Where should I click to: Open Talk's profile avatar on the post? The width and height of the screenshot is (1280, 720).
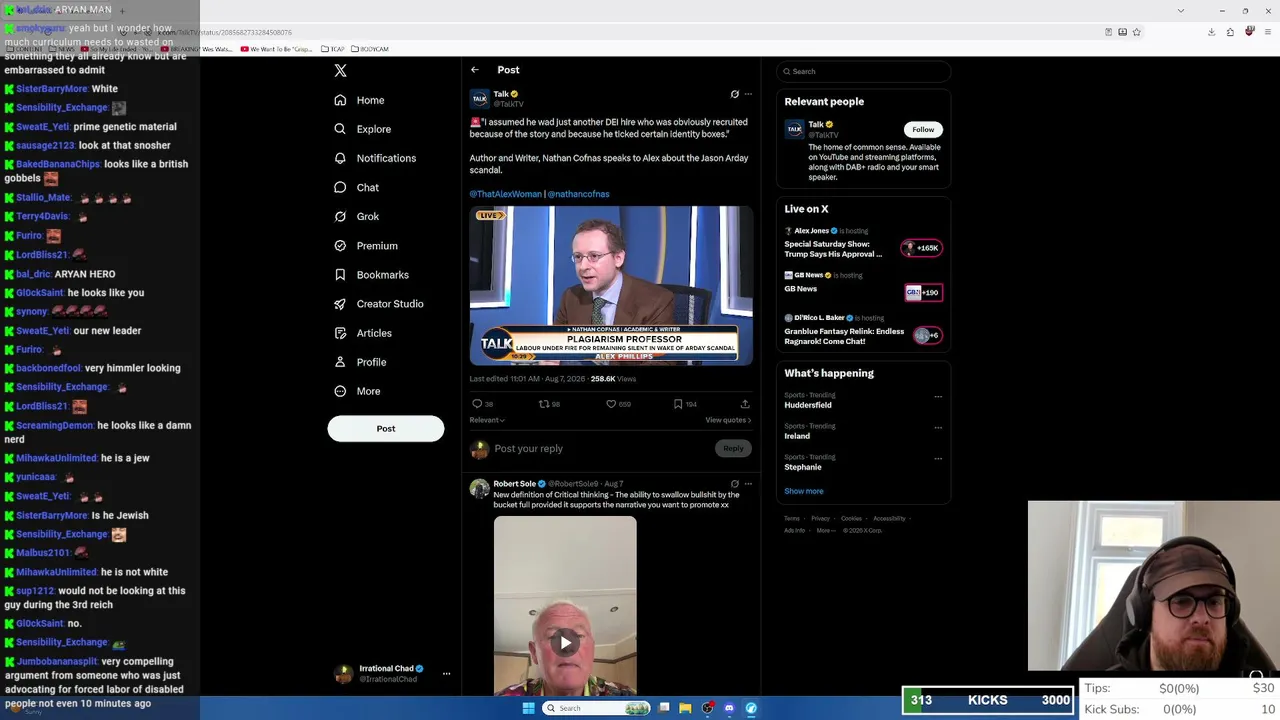(480, 98)
